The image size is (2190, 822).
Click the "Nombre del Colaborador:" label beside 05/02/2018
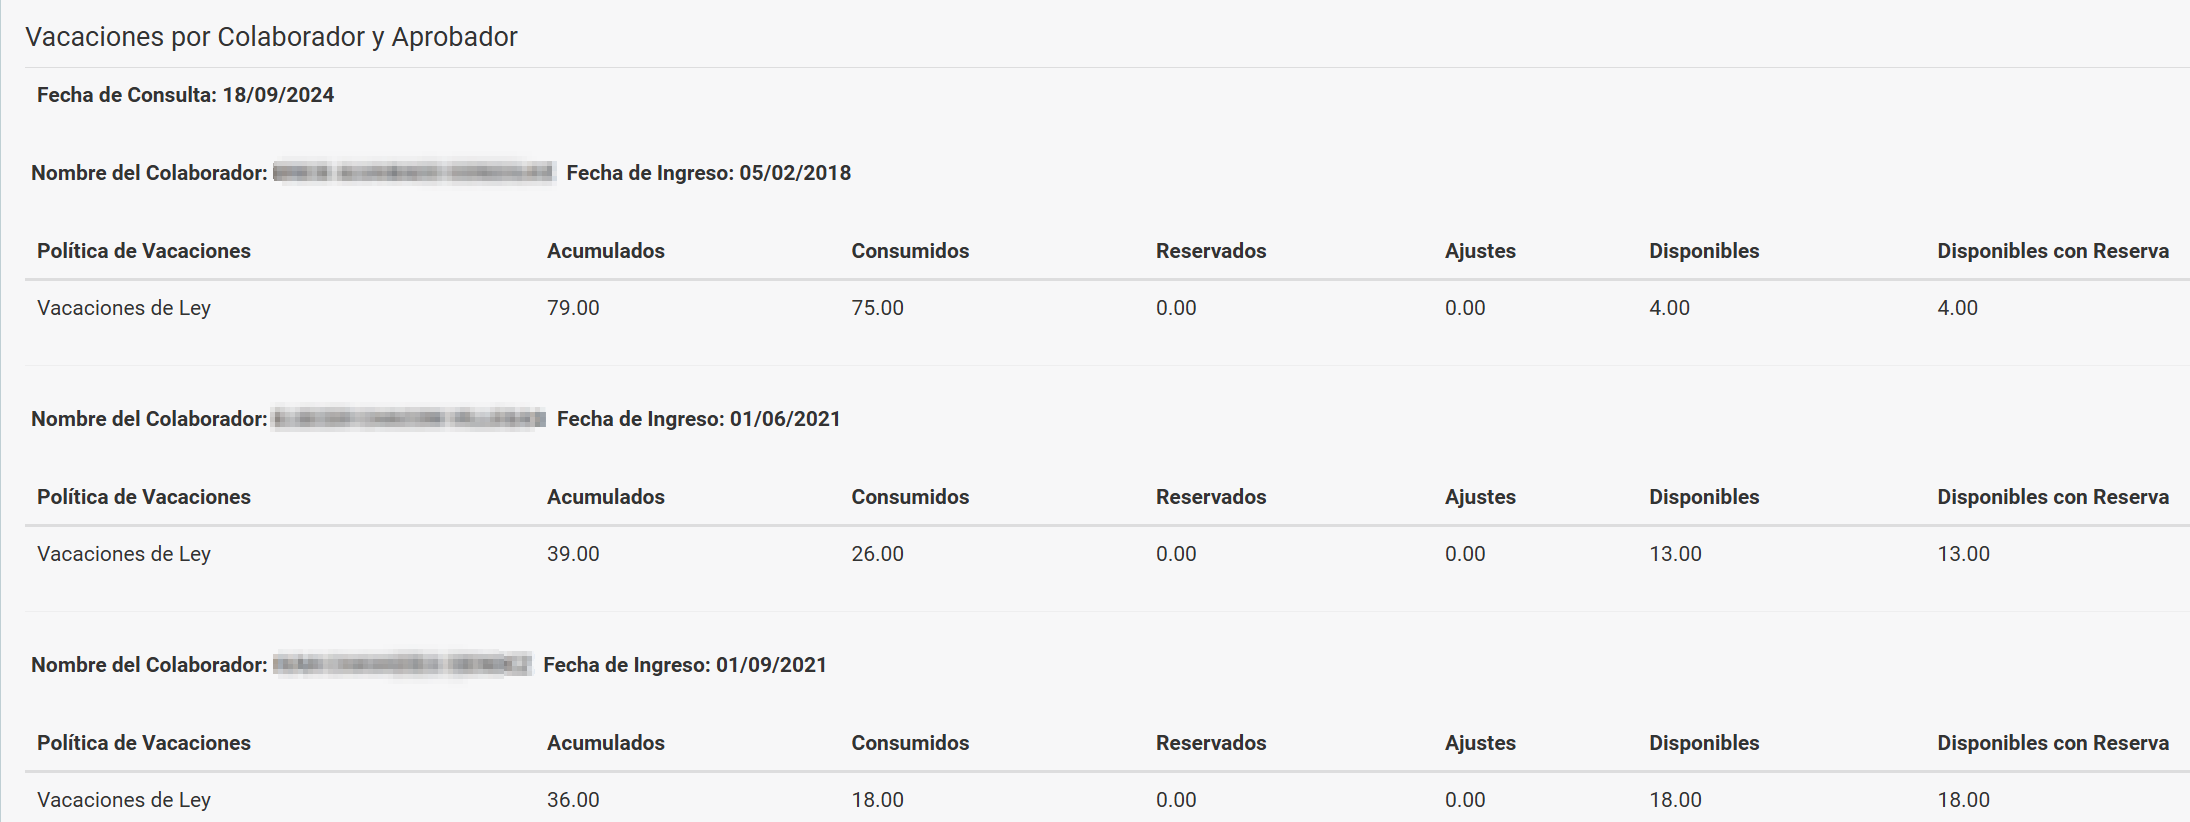(x=149, y=173)
